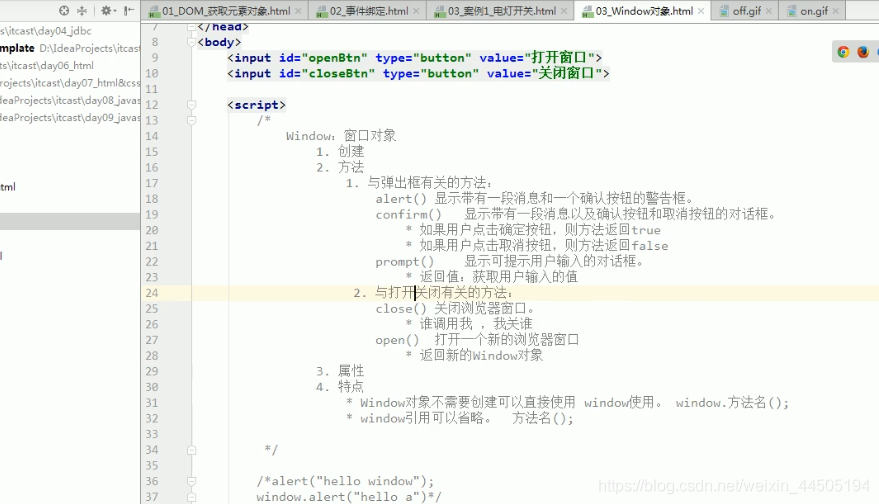The height and width of the screenshot is (504, 879).
Task: Select the 03_Window对象.html tab
Action: coord(644,11)
